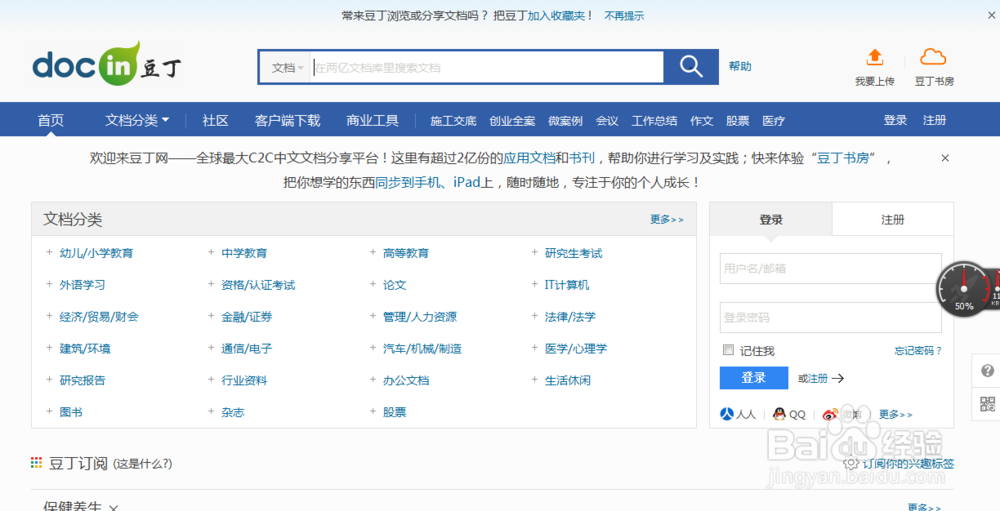
Task: Expand 高等教育 category plus
Action: (x=373, y=253)
